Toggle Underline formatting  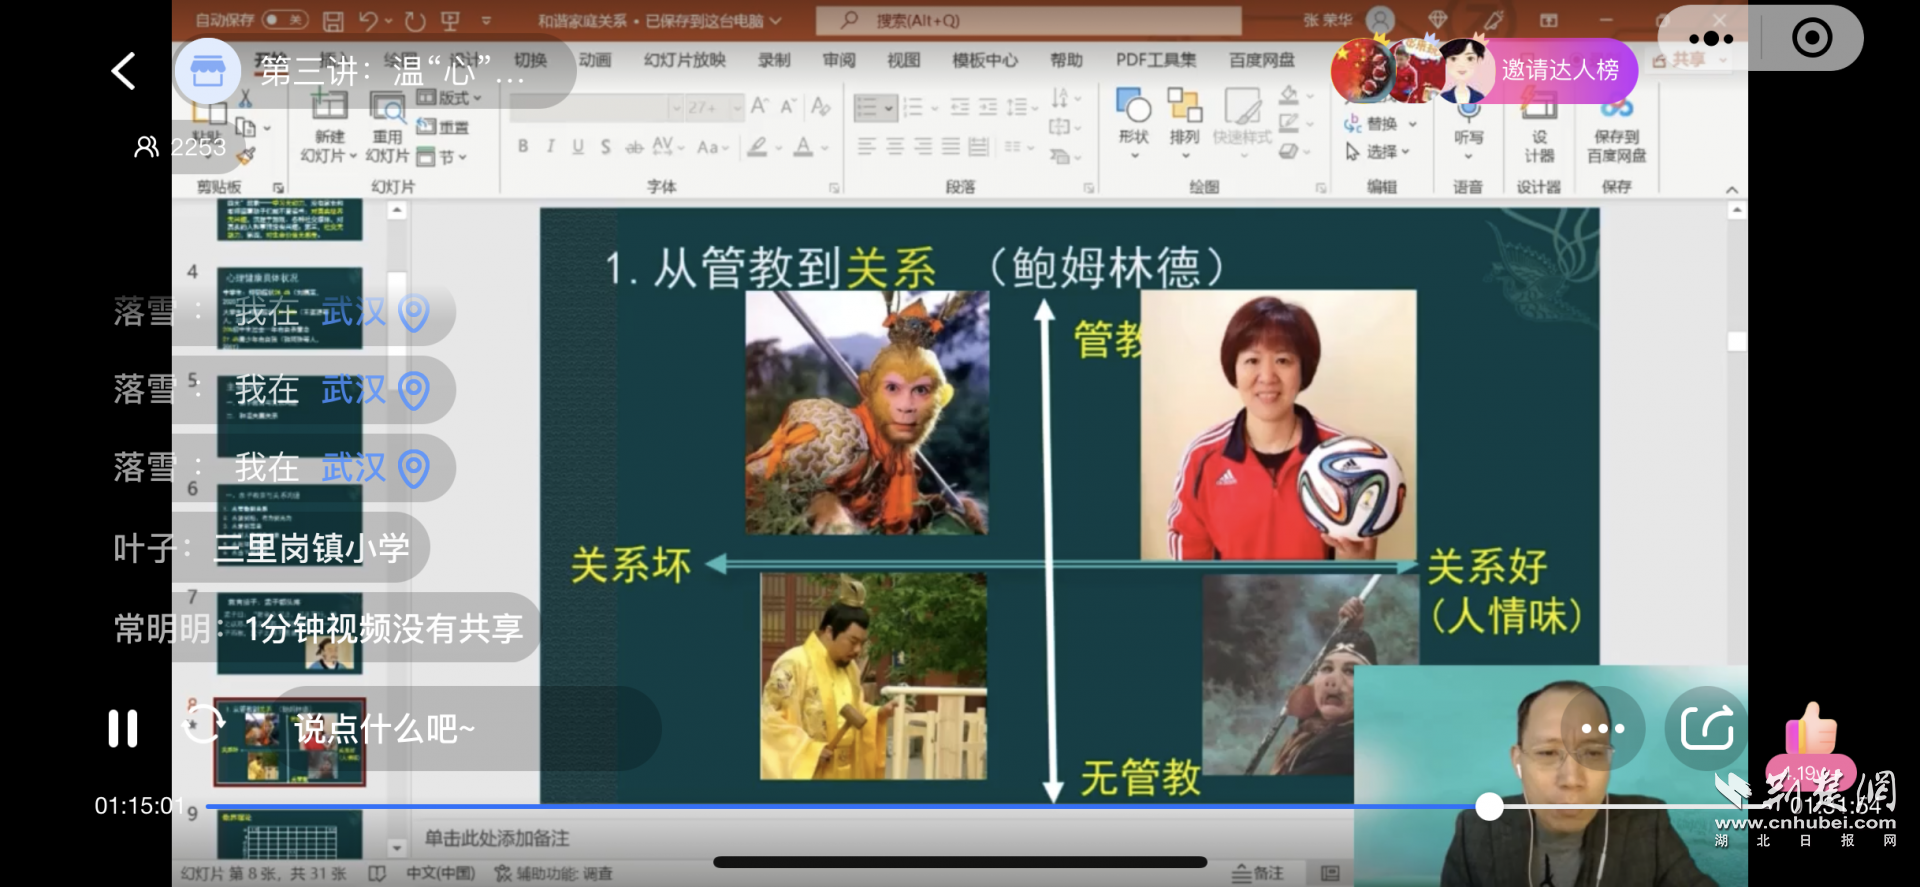click(578, 147)
